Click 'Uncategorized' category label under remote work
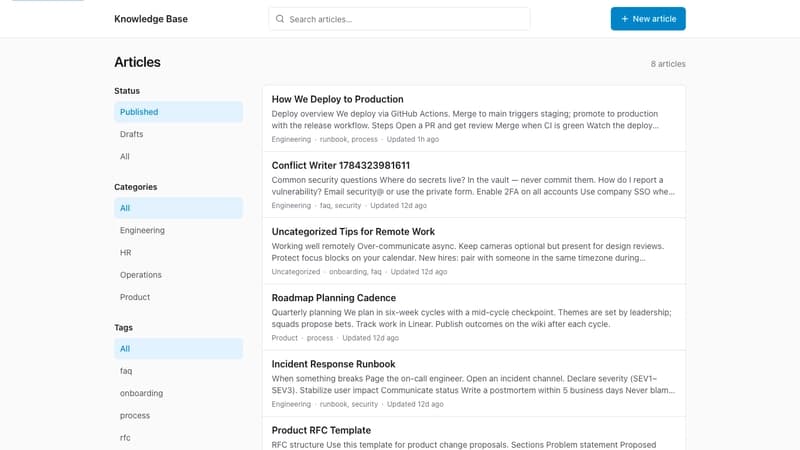The height and width of the screenshot is (450, 800). click(296, 272)
